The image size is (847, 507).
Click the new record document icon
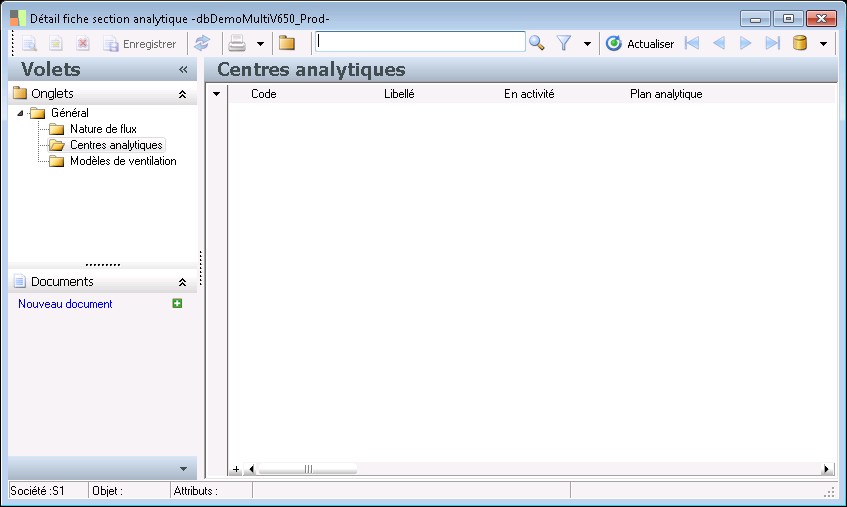[29, 43]
